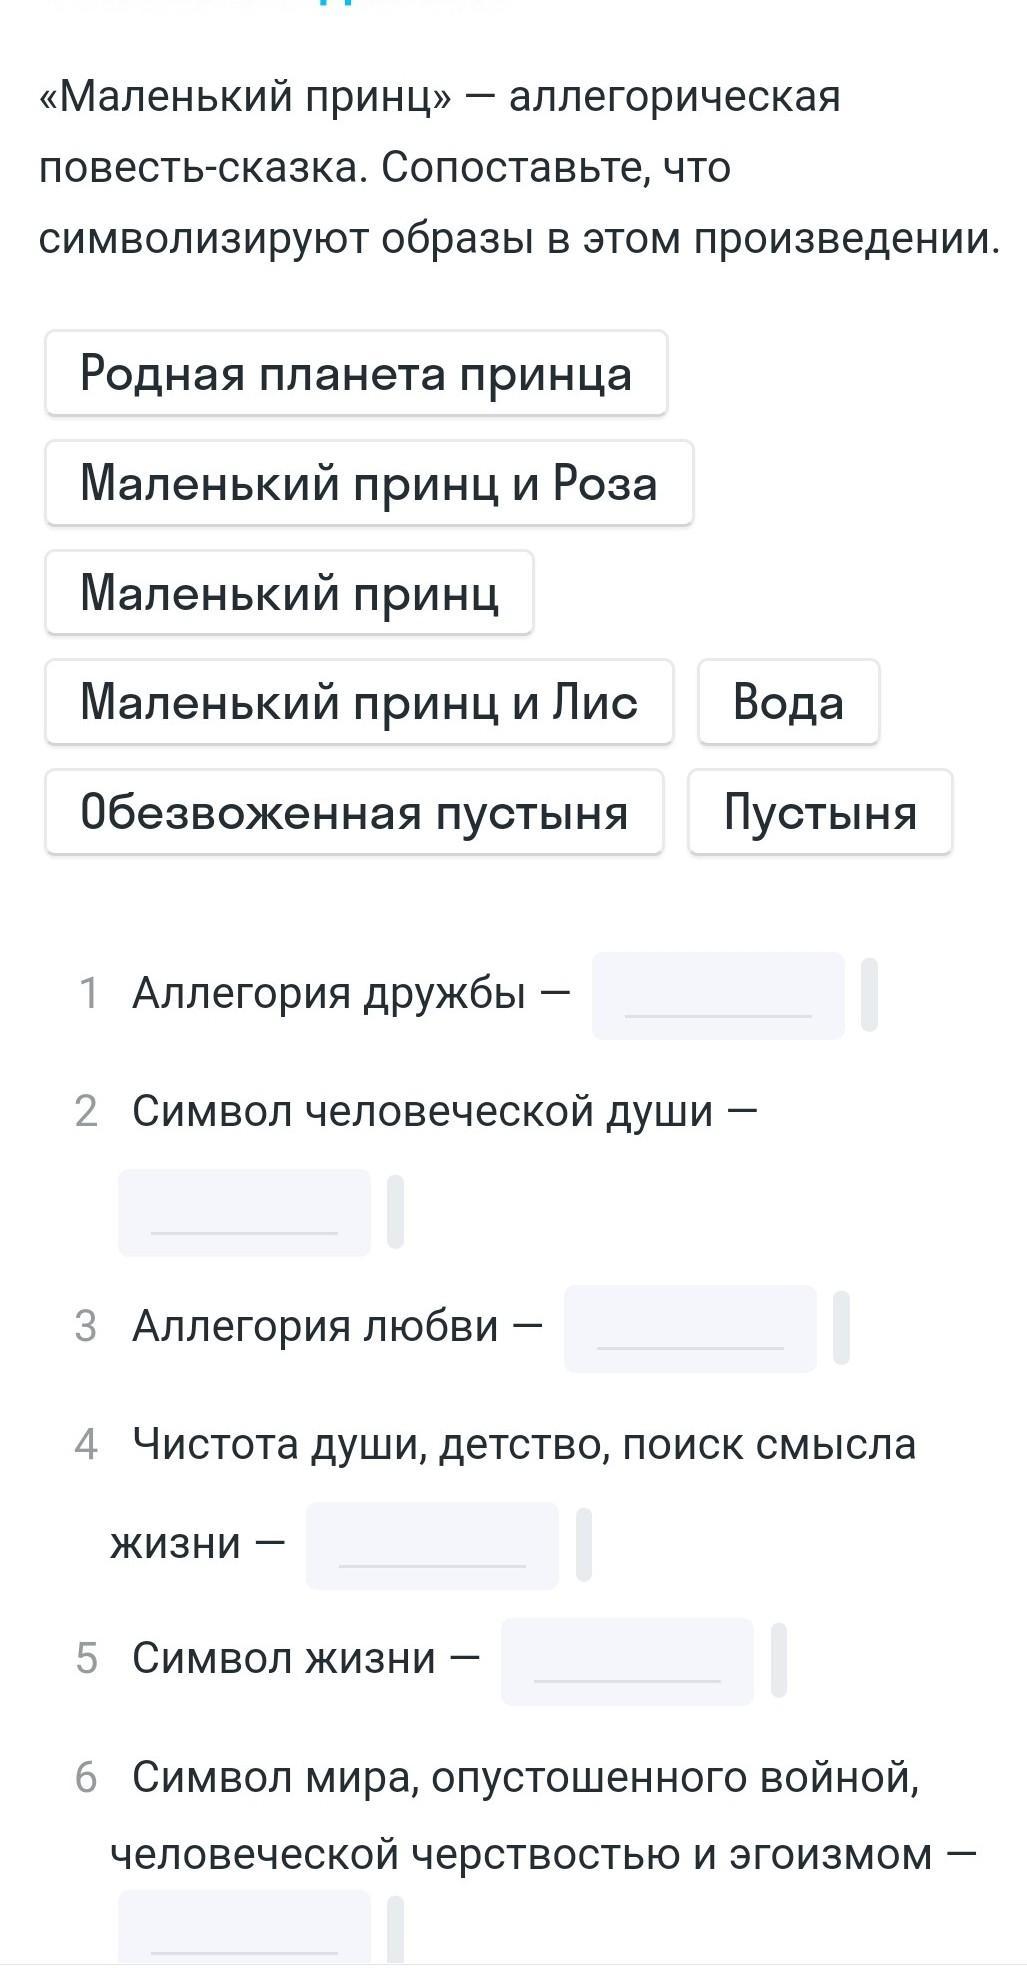
Task: Tap the blank below 'черствостью и эгоизмом'
Action: (244, 1928)
